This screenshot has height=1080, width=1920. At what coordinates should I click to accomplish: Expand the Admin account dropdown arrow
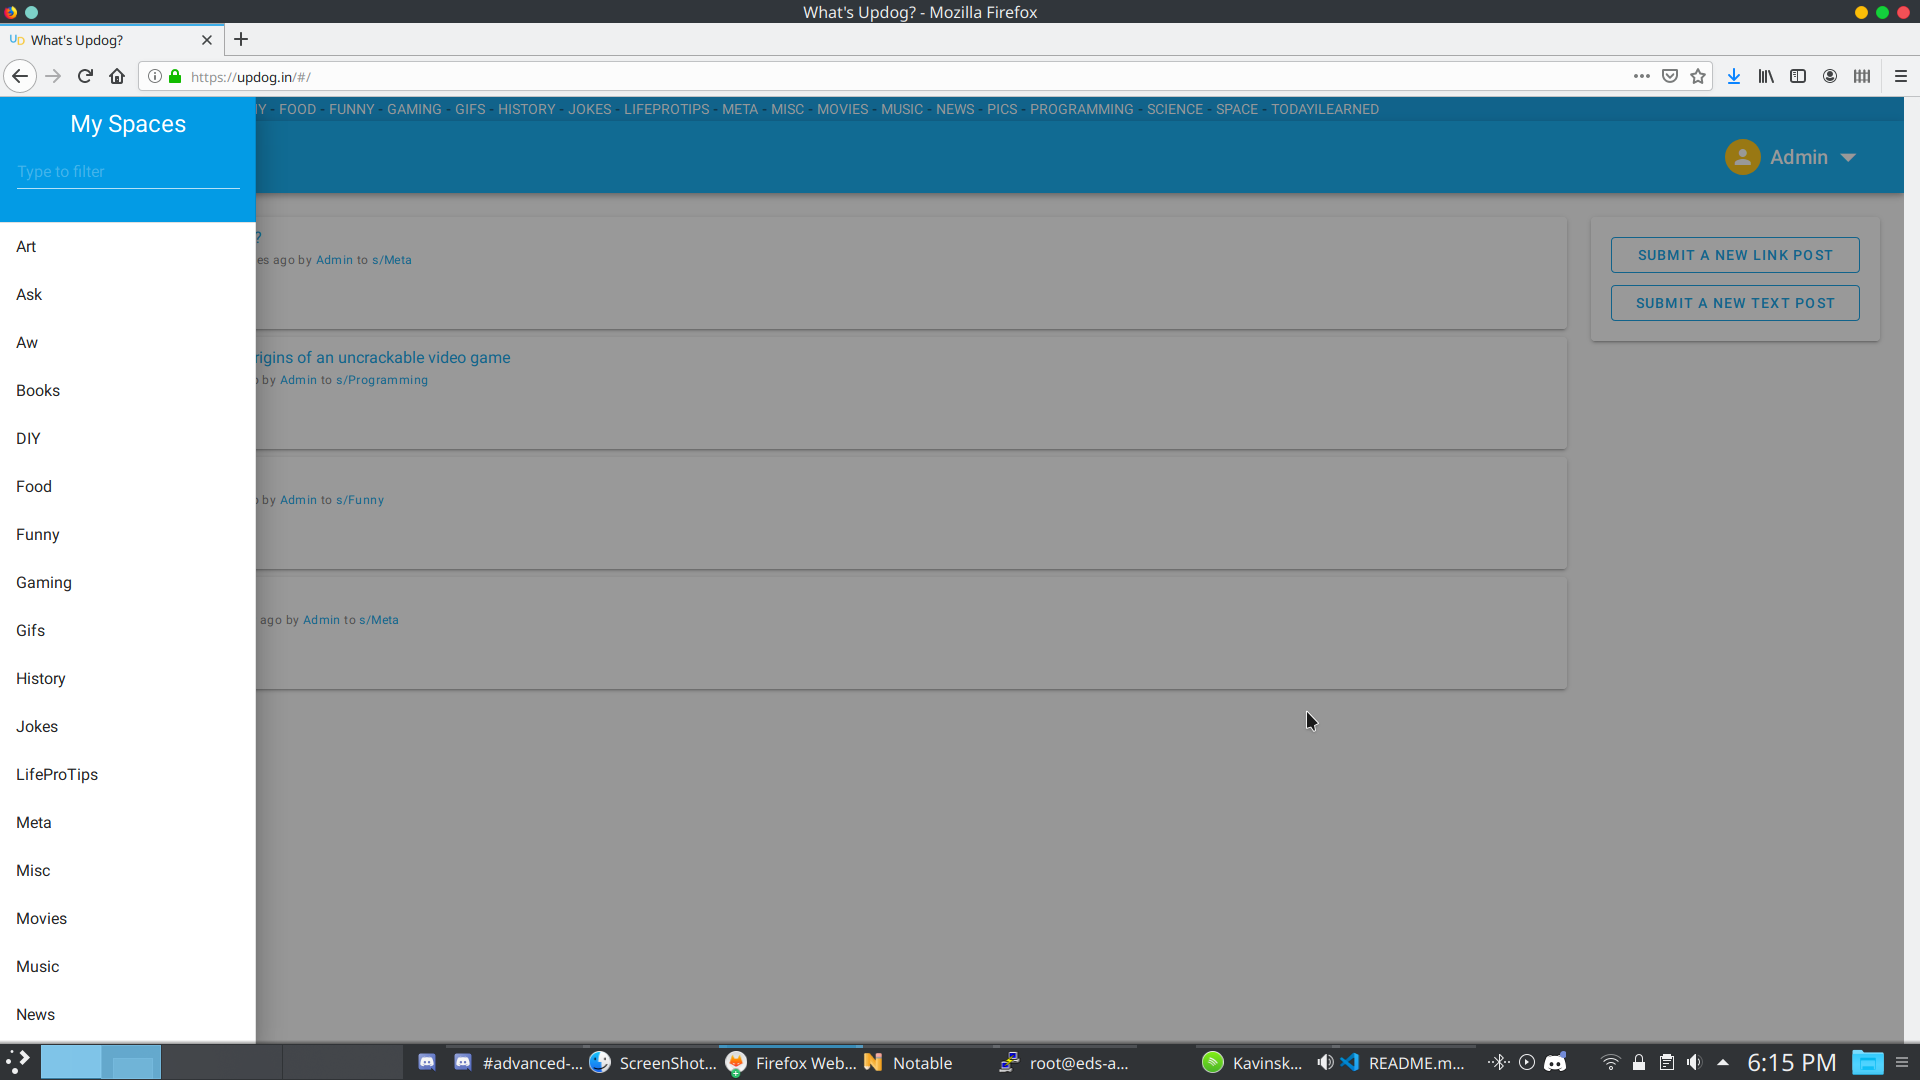tap(1848, 158)
